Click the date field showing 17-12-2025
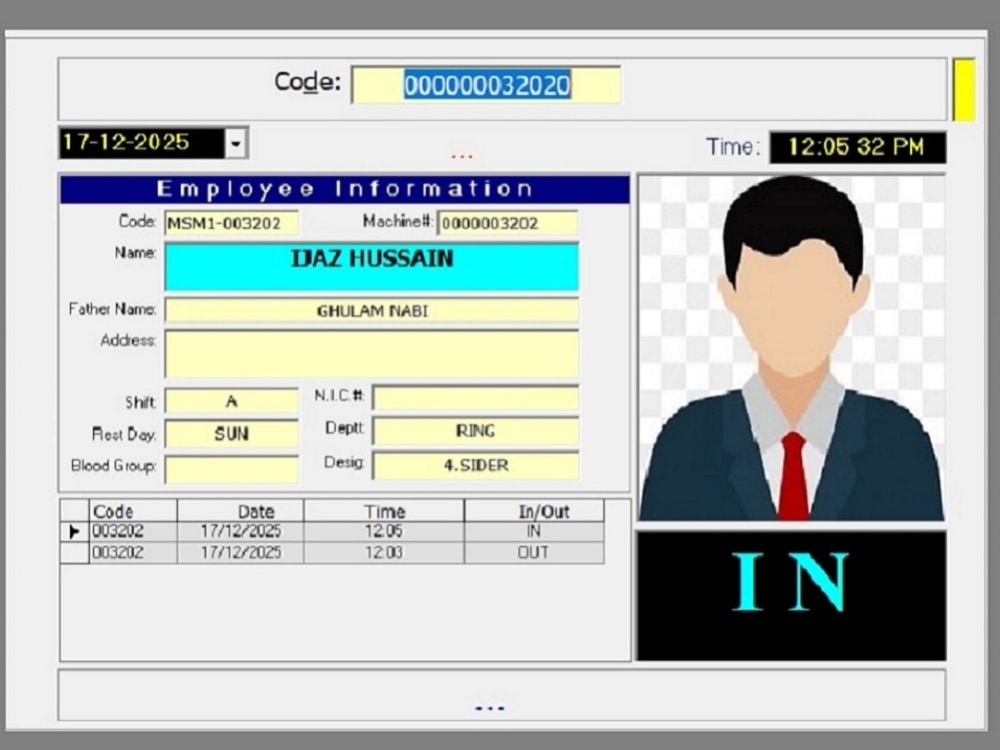The width and height of the screenshot is (1000, 750). (142, 143)
